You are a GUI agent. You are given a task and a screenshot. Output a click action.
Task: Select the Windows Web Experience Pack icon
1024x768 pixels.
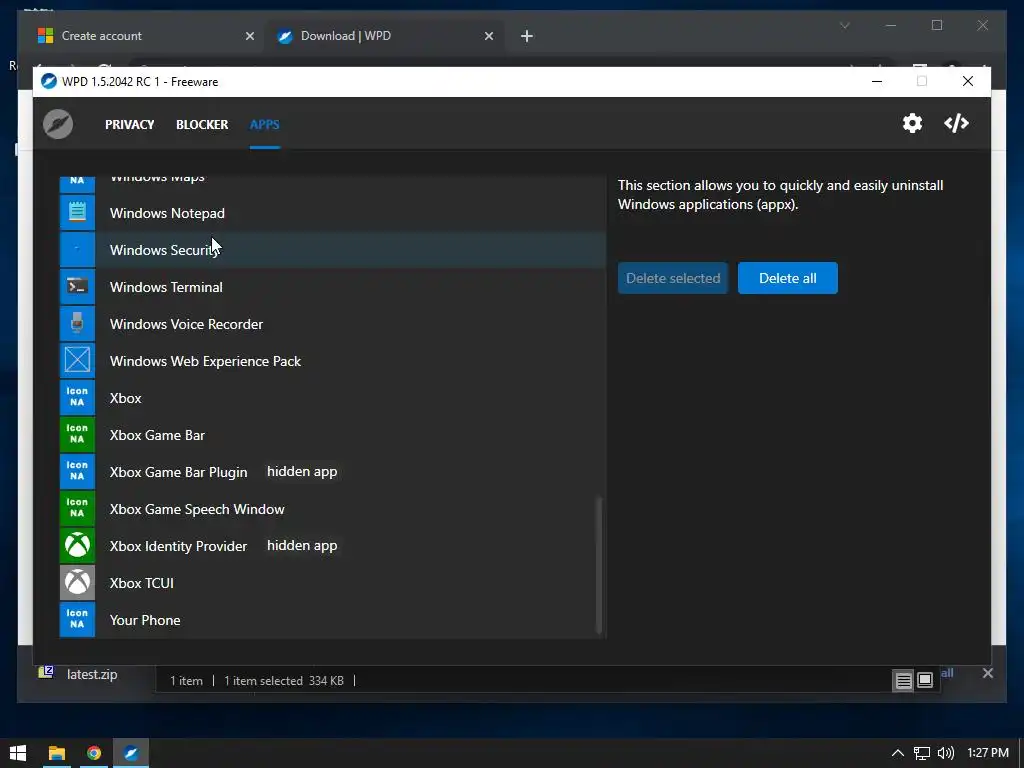coord(77,360)
